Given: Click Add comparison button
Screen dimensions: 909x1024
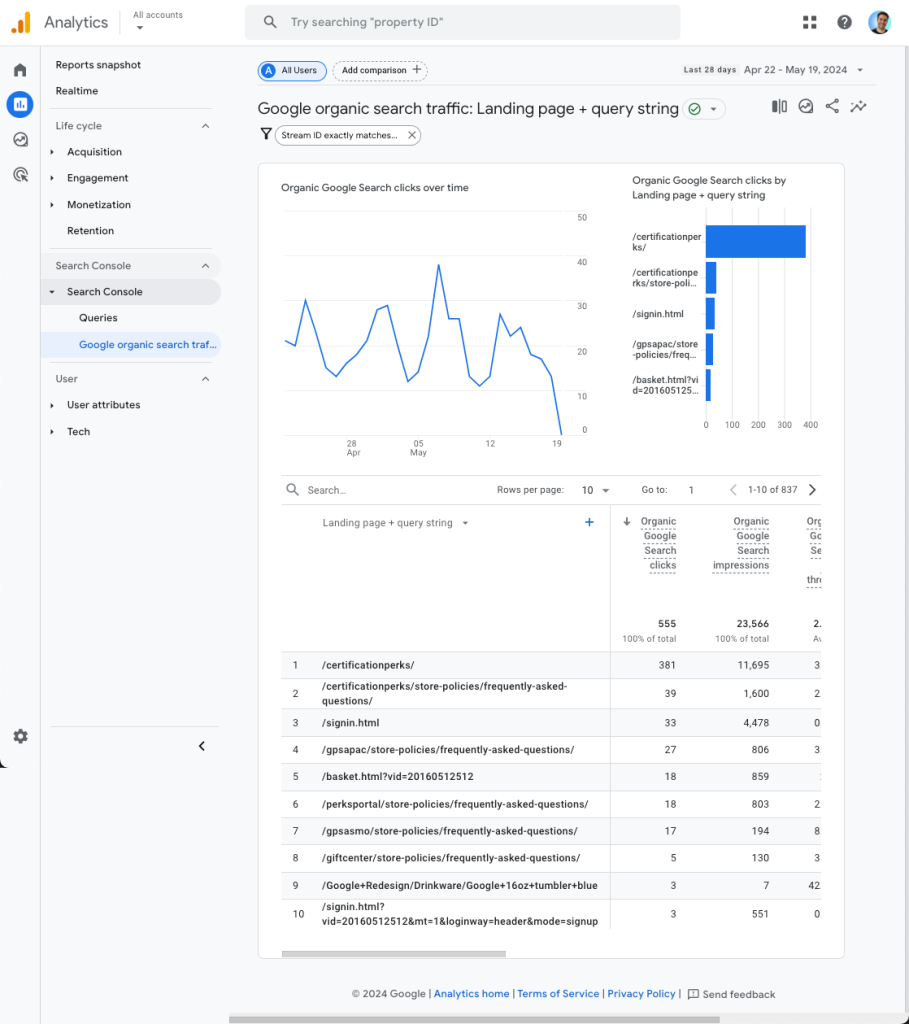Looking at the screenshot, I should 380,71.
